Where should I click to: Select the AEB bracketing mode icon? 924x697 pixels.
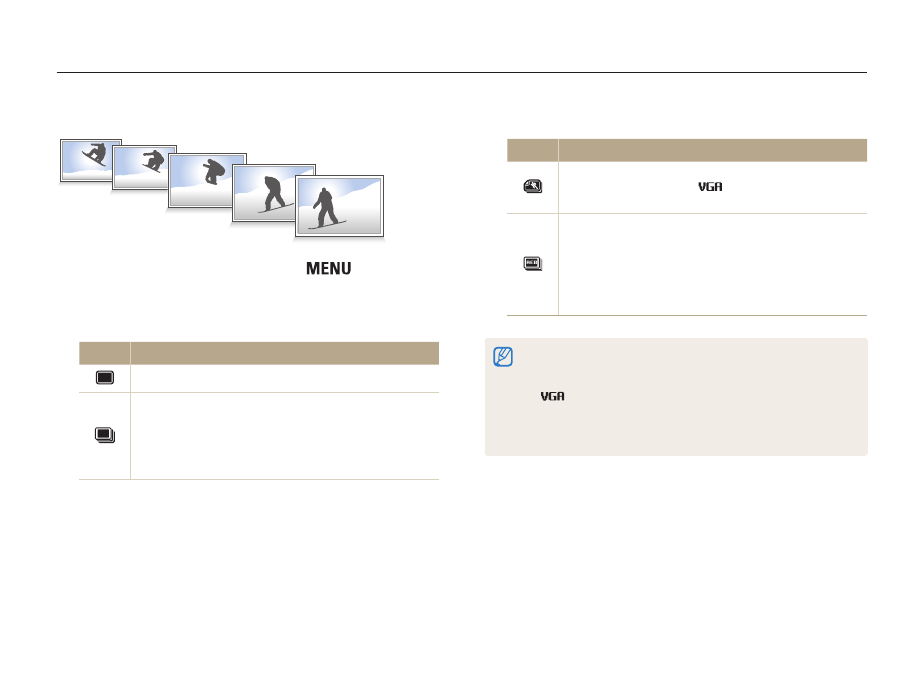click(533, 264)
